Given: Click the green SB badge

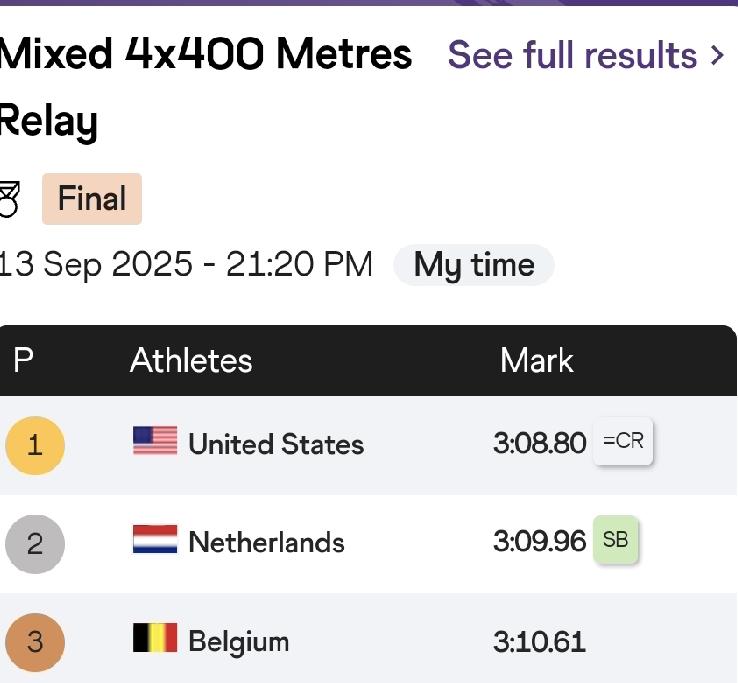Looking at the screenshot, I should [x=615, y=539].
